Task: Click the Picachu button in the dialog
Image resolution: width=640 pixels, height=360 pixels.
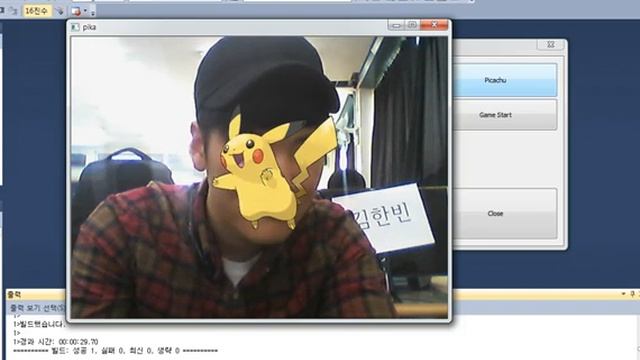Action: point(505,80)
